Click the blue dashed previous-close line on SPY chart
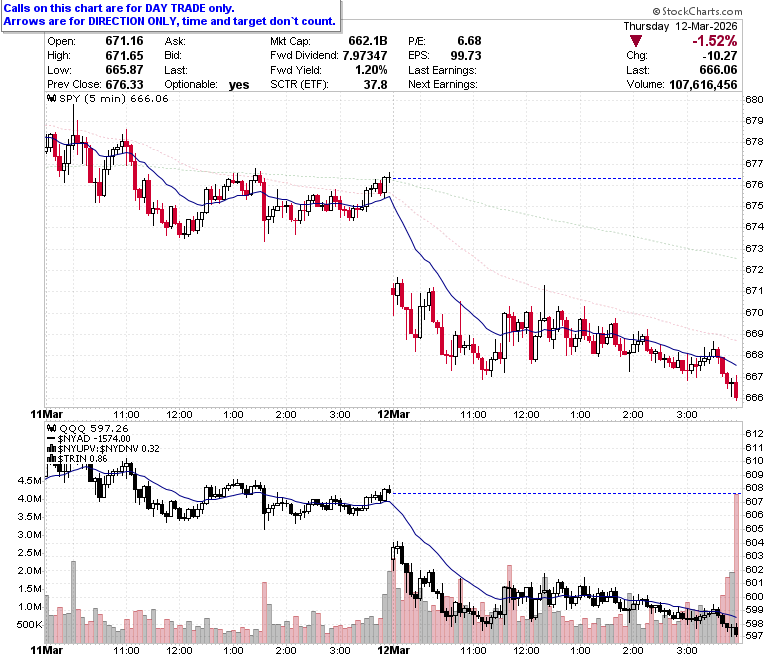Viewport: 780px width, 659px height. pos(567,178)
